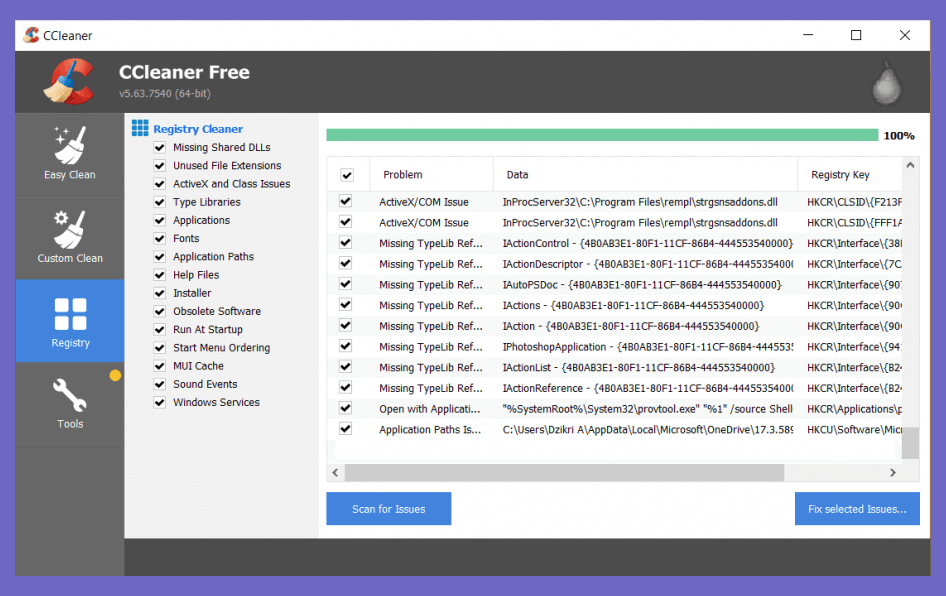Click the horizontal scrollbar thumb

(x=564, y=472)
